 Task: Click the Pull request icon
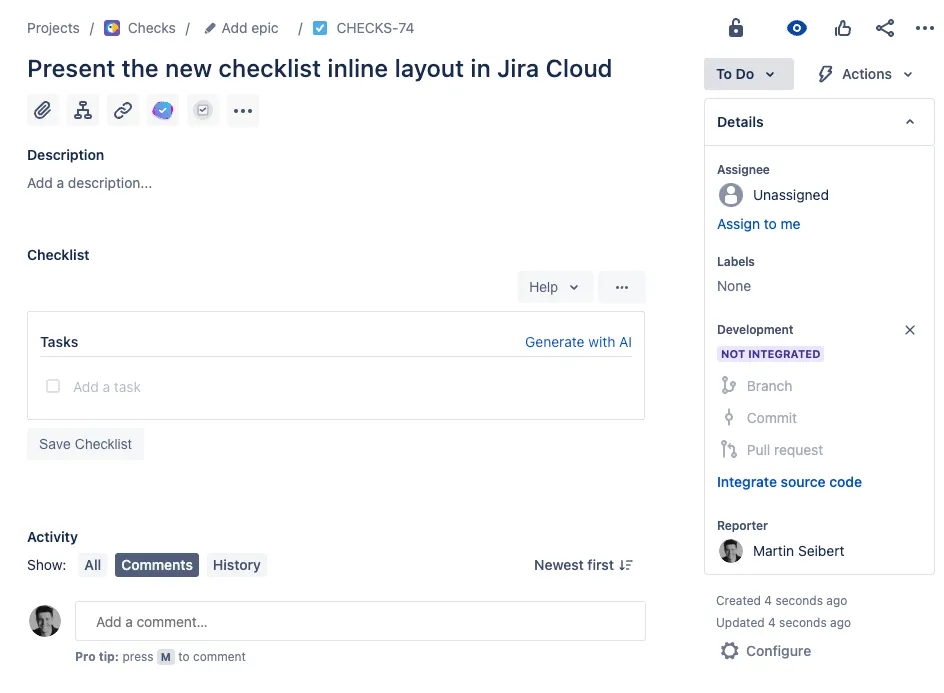(x=728, y=450)
